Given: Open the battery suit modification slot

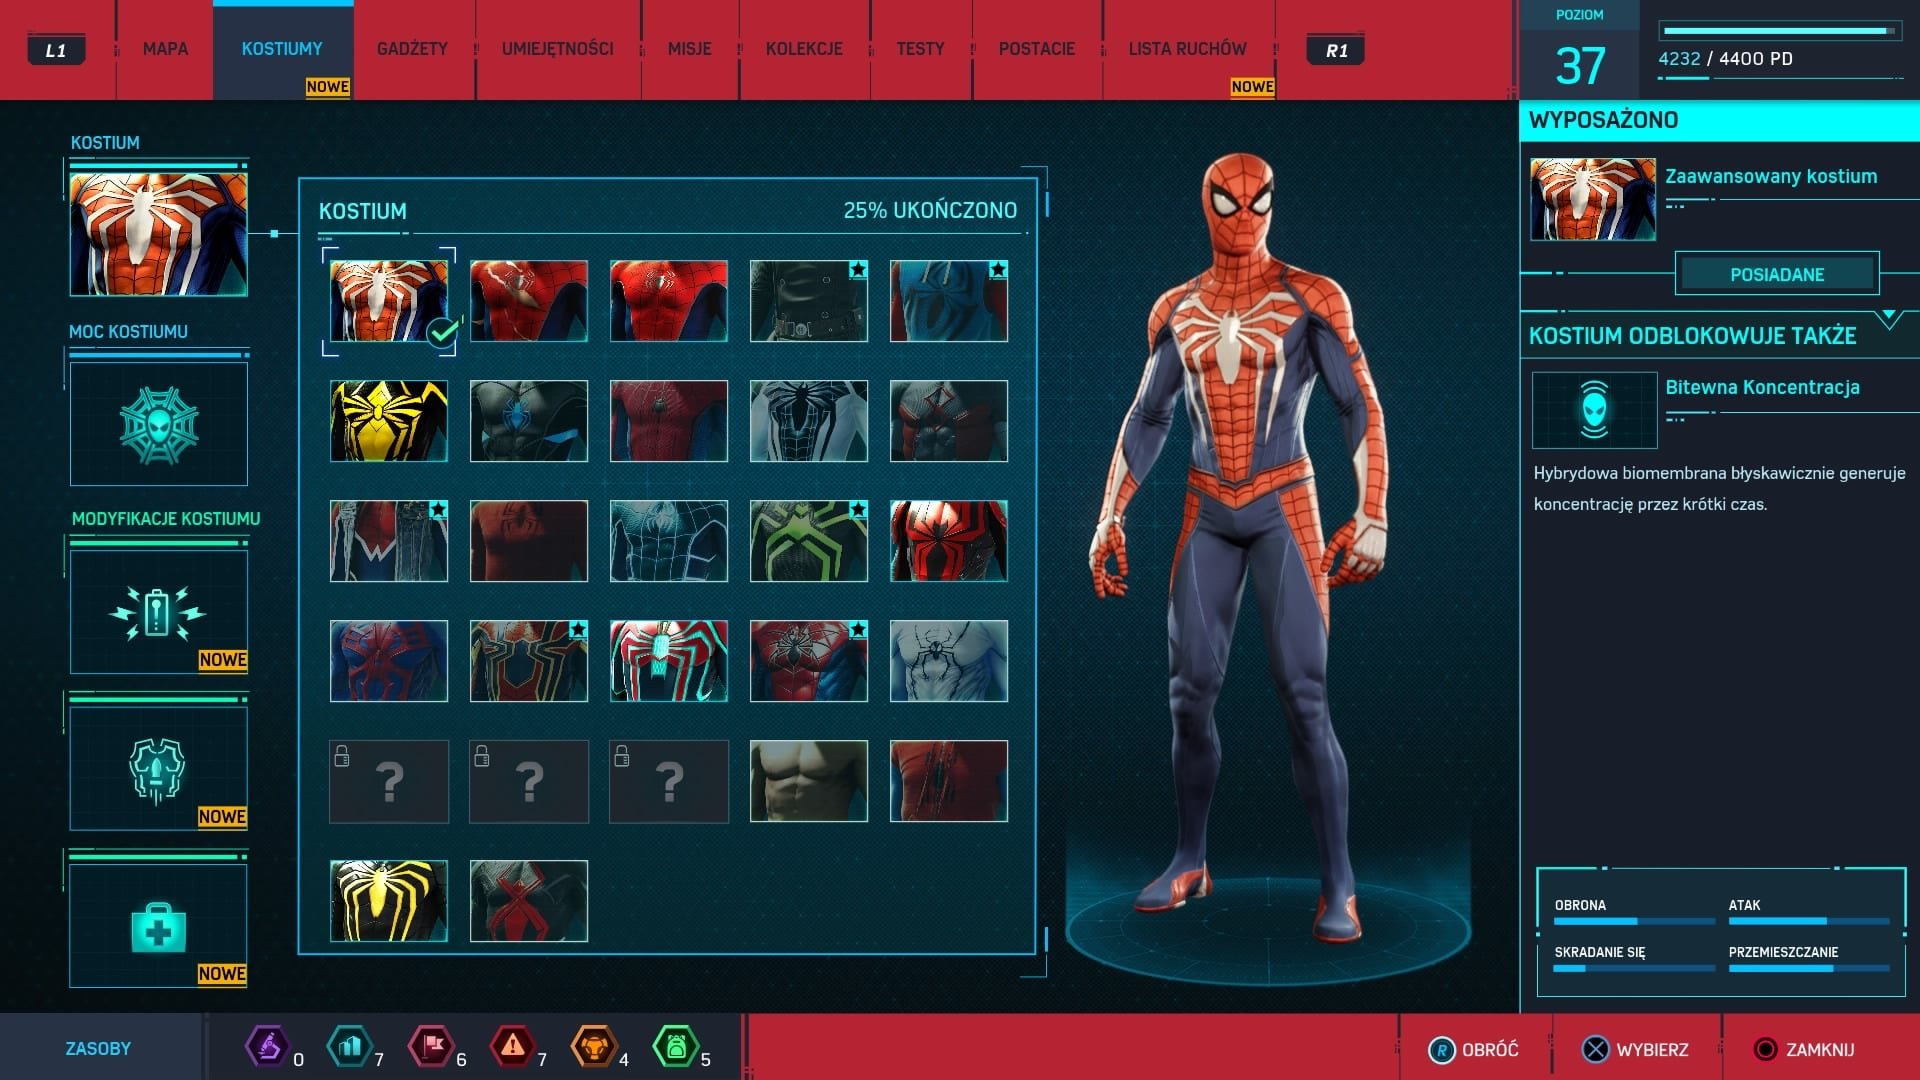Looking at the screenshot, I should [158, 611].
